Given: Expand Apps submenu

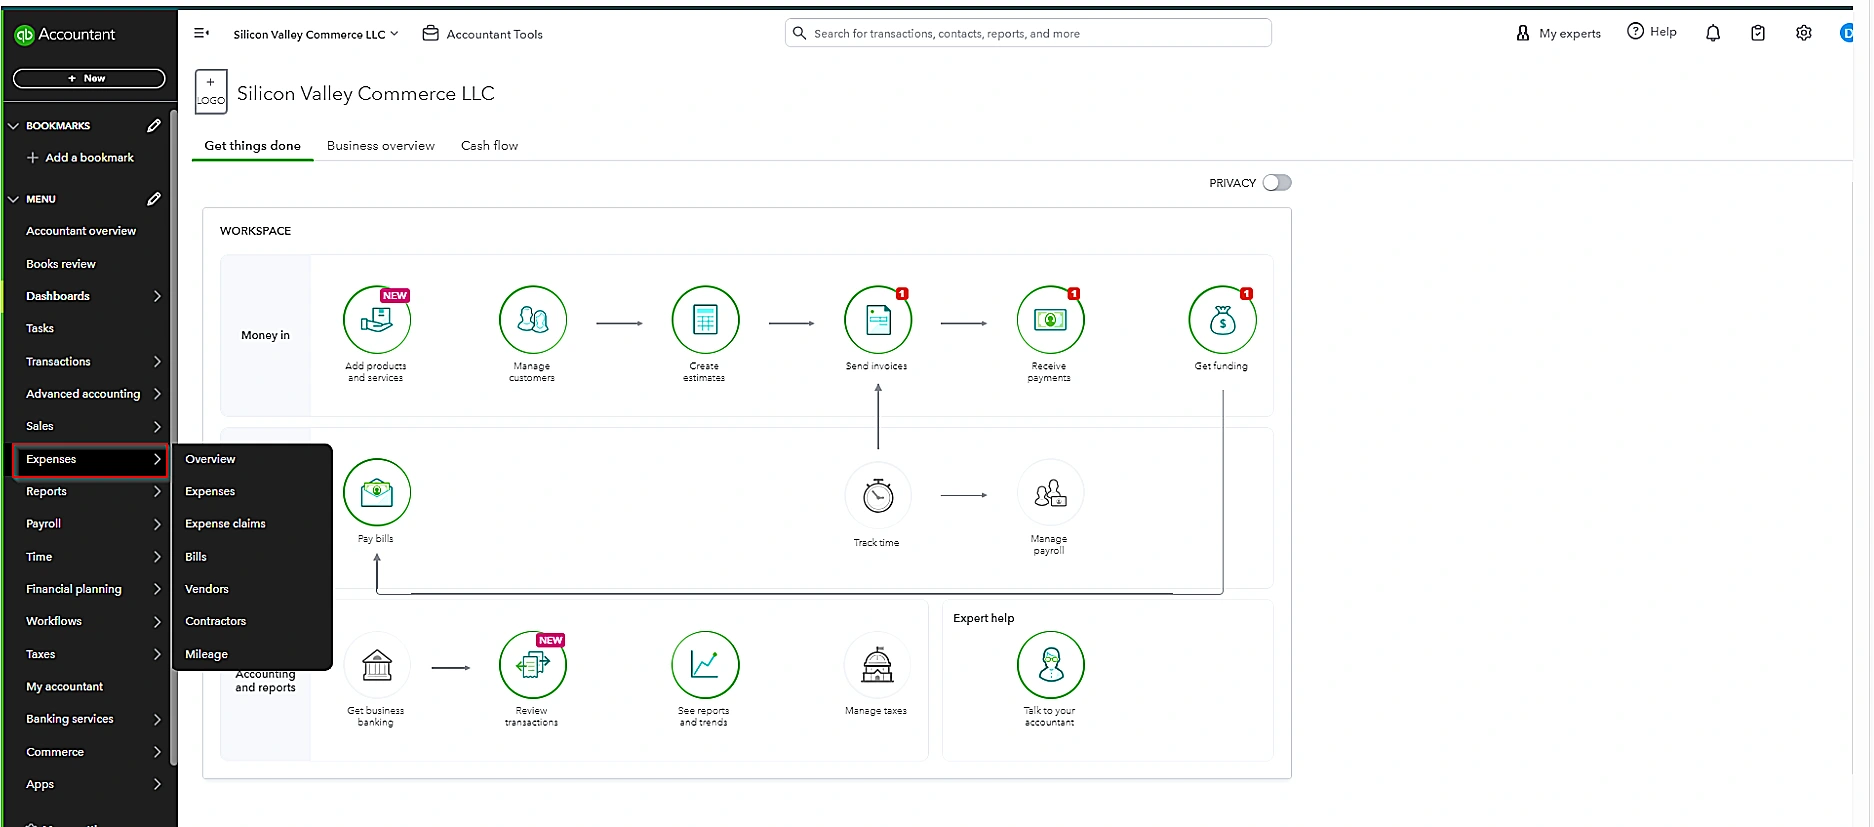Looking at the screenshot, I should tap(157, 785).
